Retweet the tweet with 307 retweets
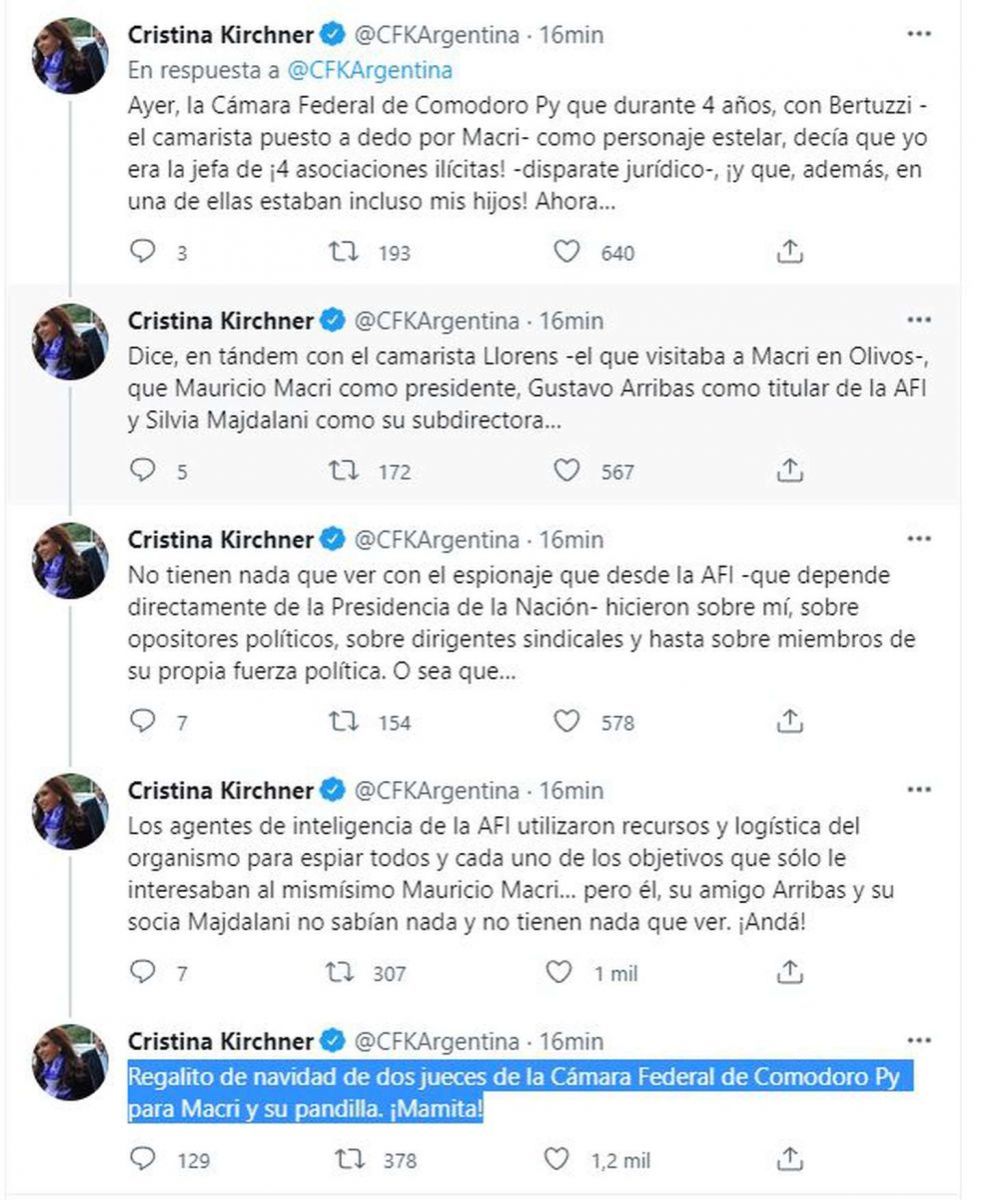Image resolution: width=984 pixels, height=1200 pixels. pos(345,971)
